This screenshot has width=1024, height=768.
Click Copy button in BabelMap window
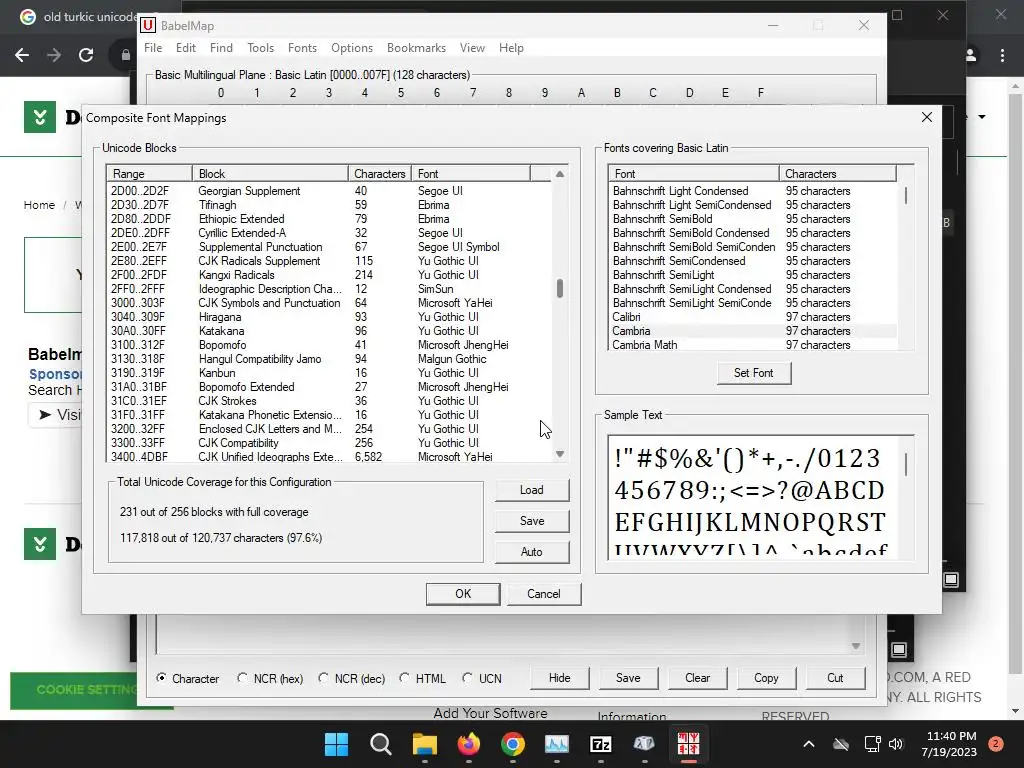click(766, 678)
